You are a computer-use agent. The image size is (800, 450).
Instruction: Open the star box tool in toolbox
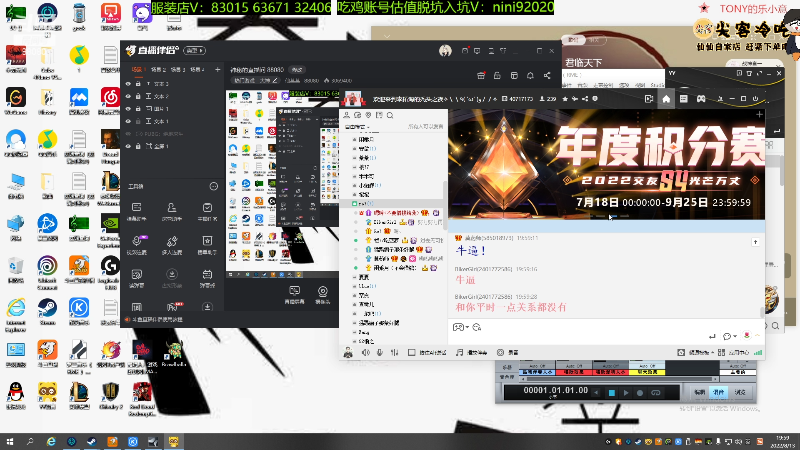tap(207, 244)
